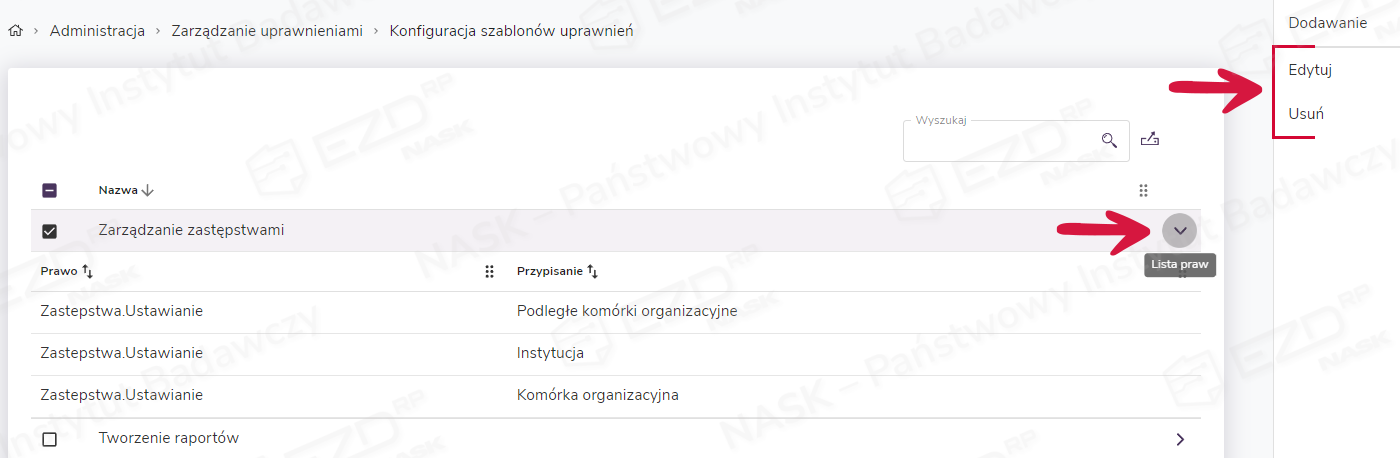
Task: Collapse the Zarządzanie zastępstwami rights list
Action: tap(1180, 231)
